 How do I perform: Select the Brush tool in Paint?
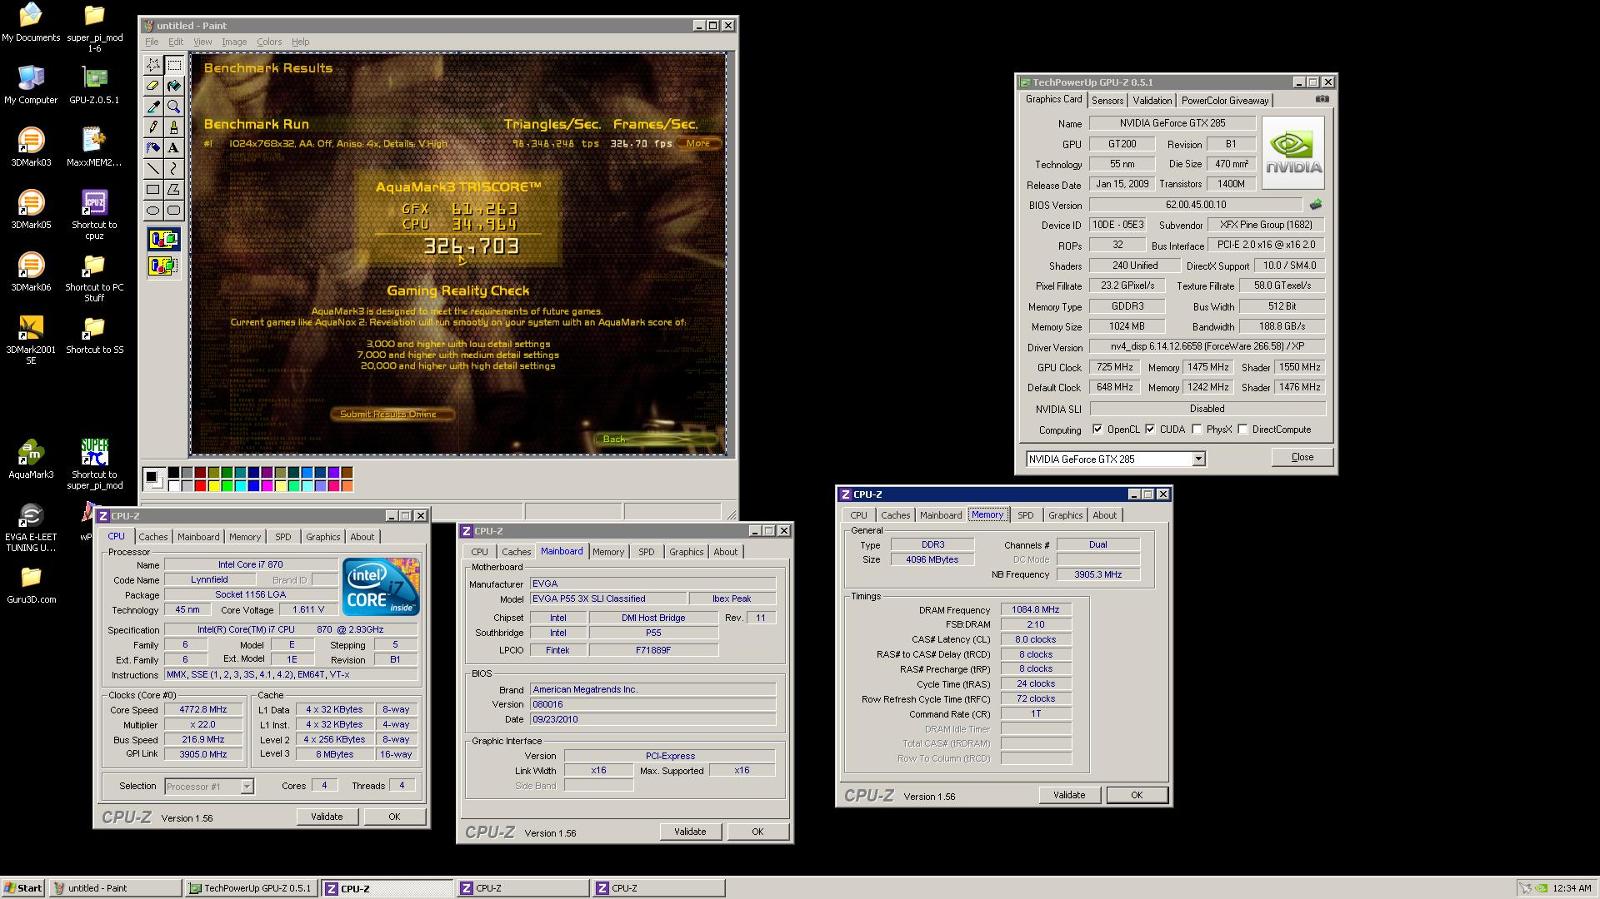tap(174, 127)
